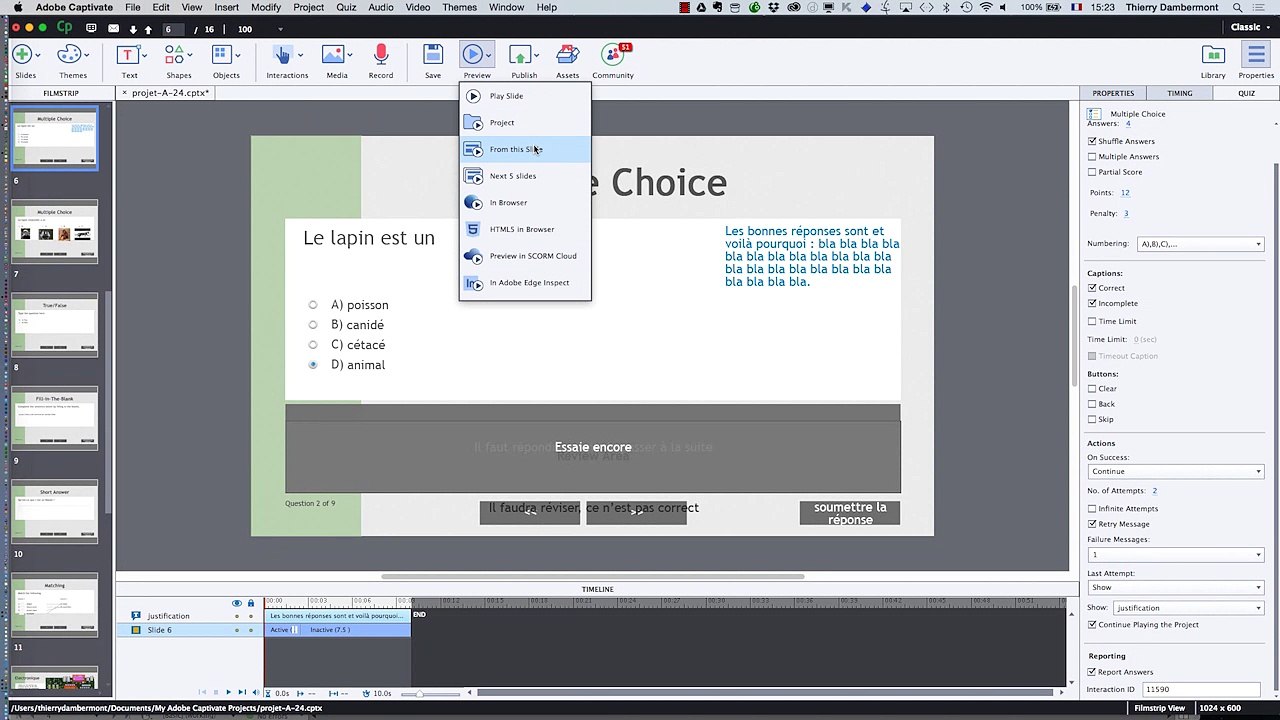Open the Library panel icon

[x=1213, y=55]
